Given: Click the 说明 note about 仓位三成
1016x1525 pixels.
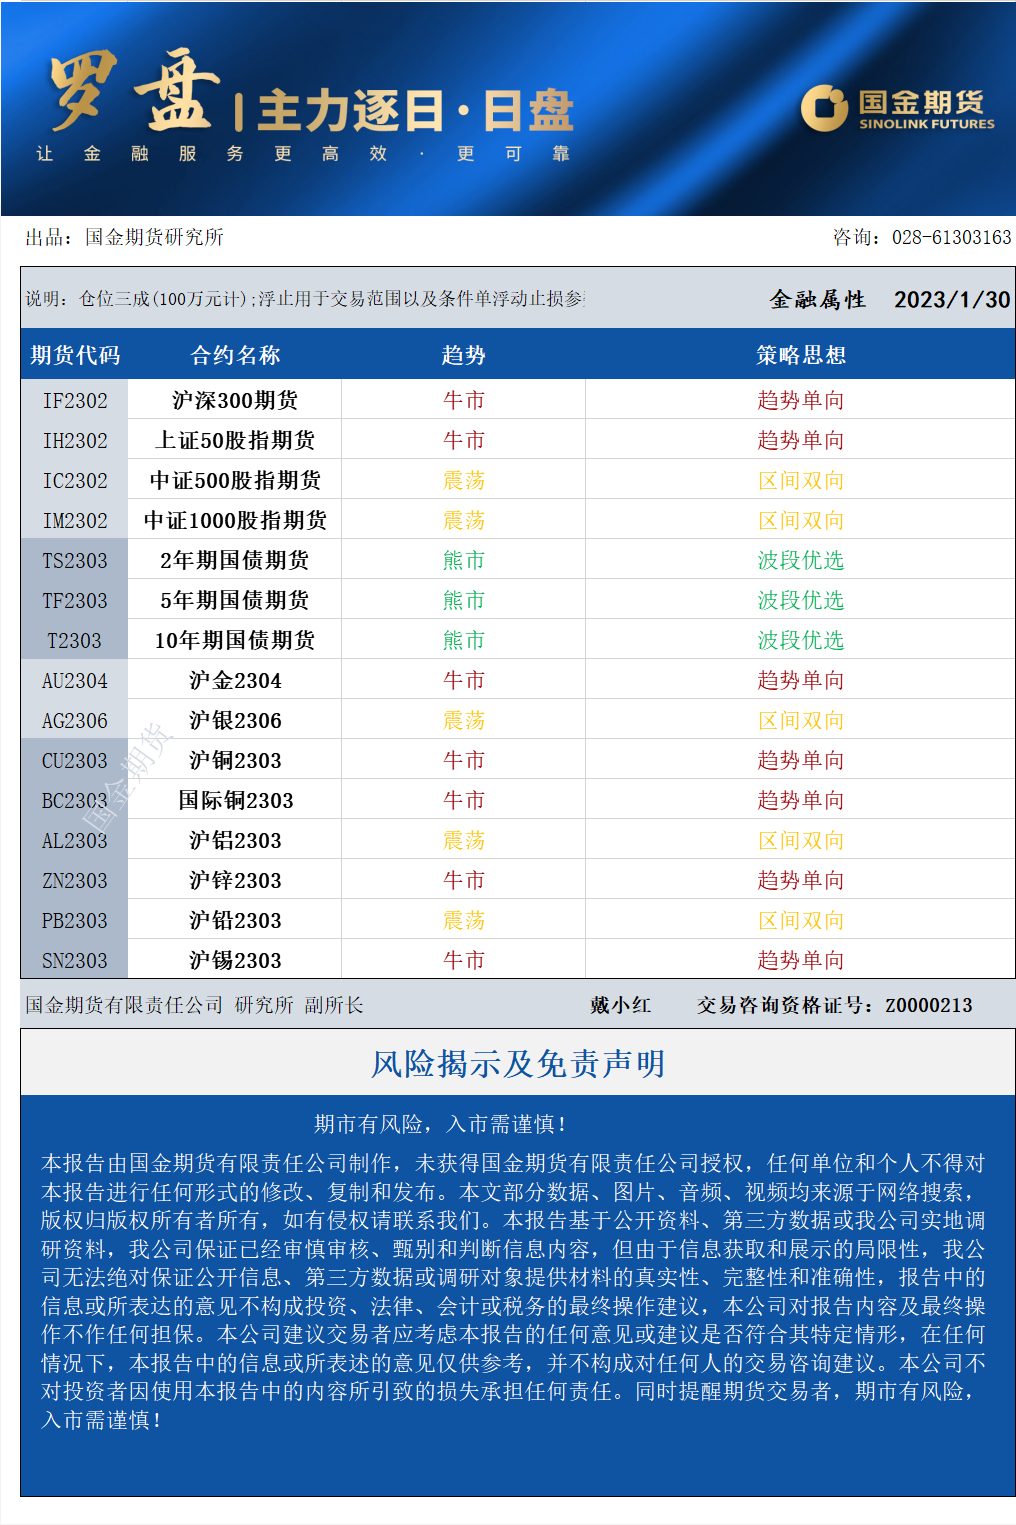Looking at the screenshot, I should [305, 298].
